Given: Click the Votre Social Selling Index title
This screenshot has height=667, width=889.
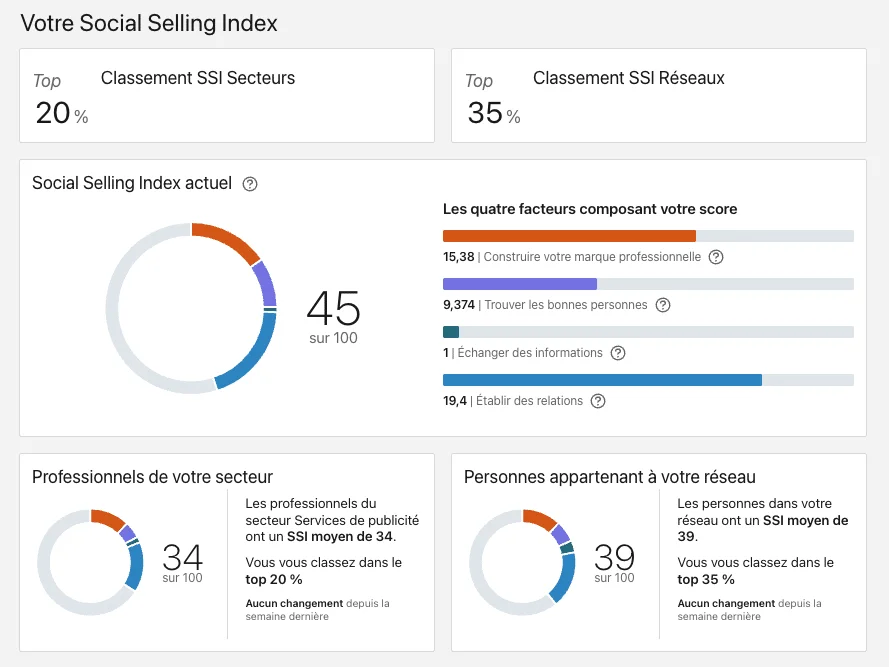Looking at the screenshot, I should coord(149,23).
